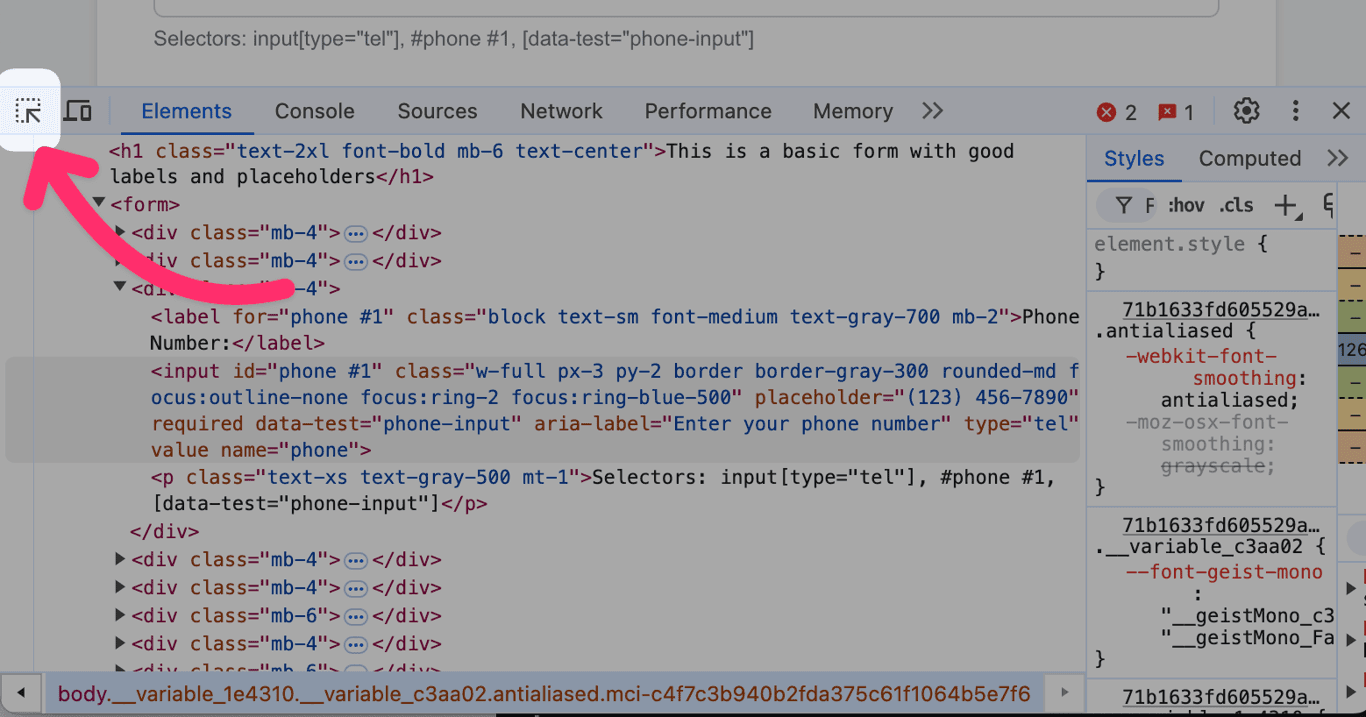Open the stylesheet link above .__variable_c3aa02 rule
The height and width of the screenshot is (717, 1366).
tap(1221, 525)
